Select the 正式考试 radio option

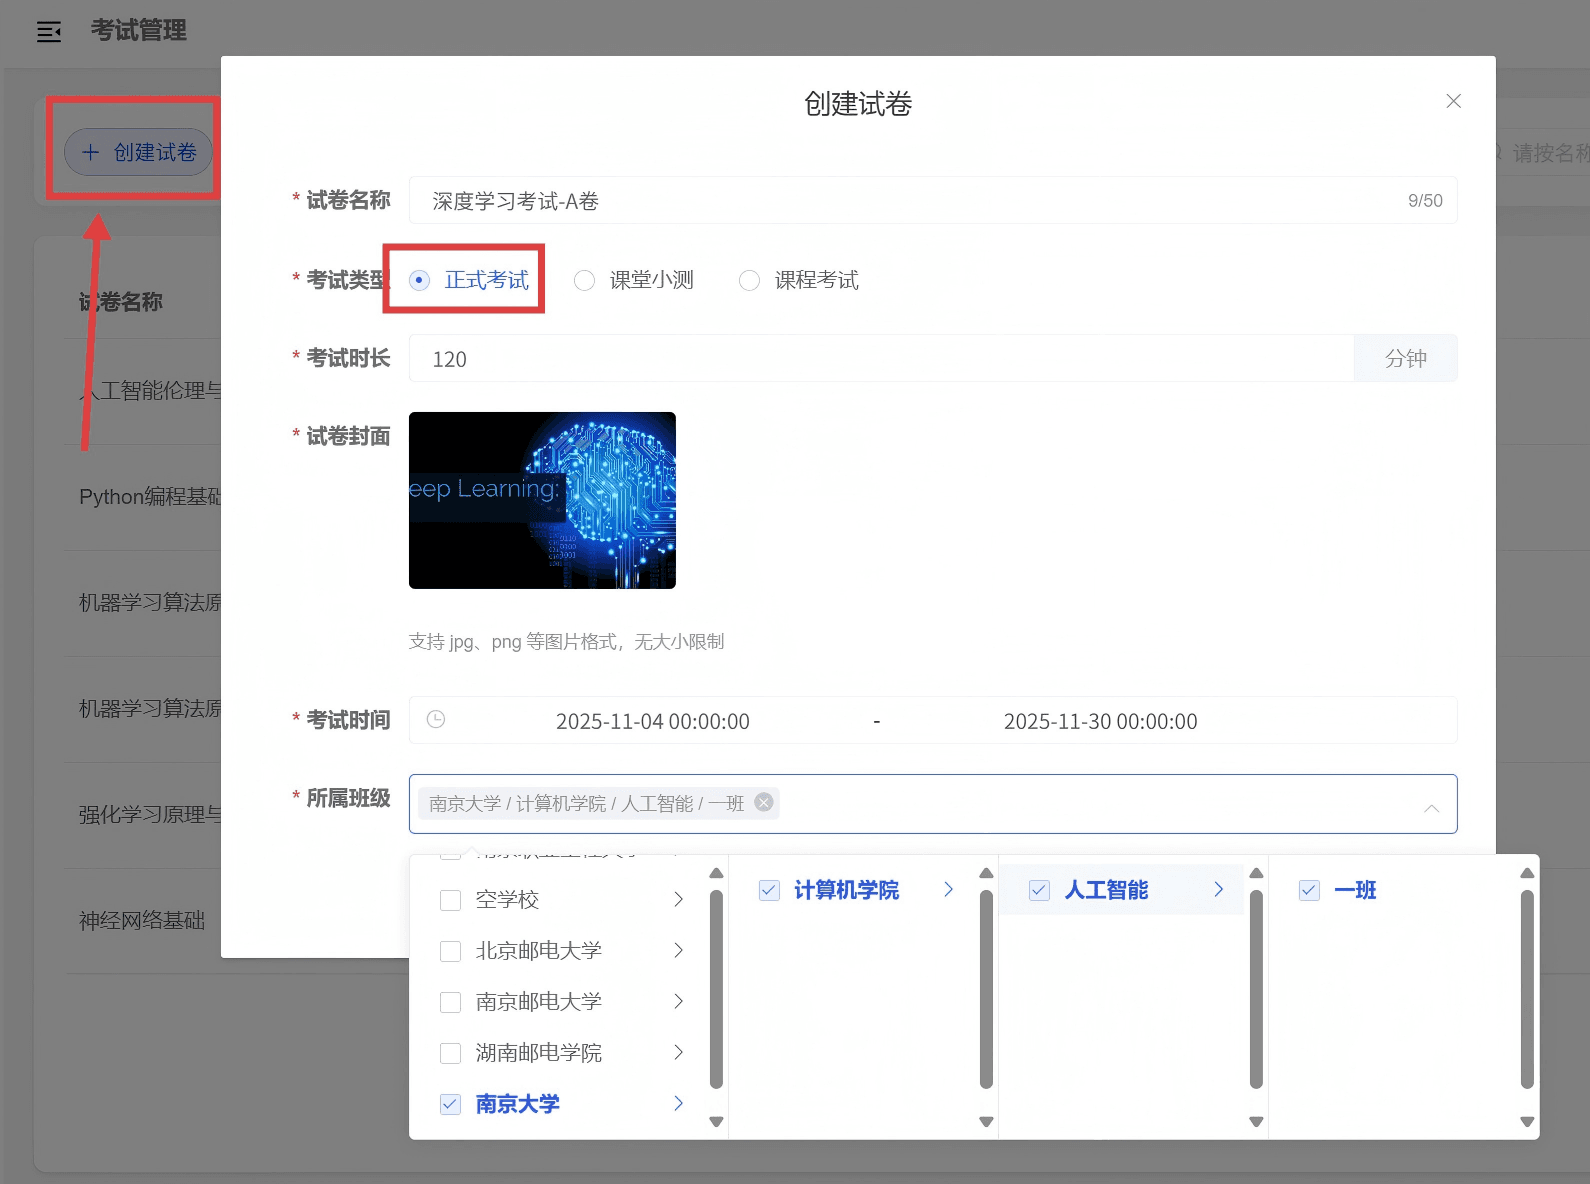(420, 280)
